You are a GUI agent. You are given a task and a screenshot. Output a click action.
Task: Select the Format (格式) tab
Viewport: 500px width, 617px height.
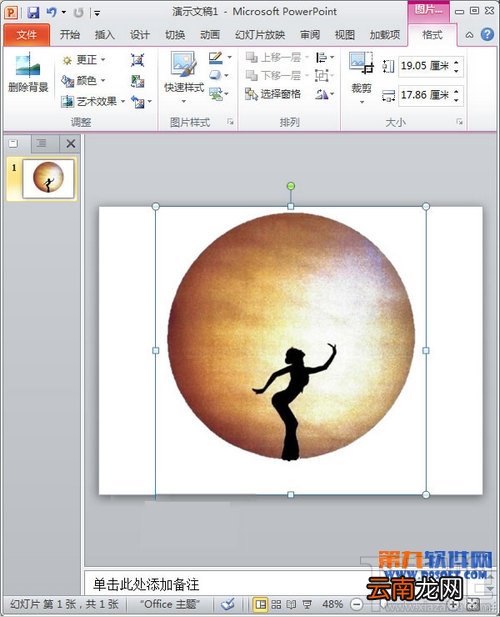coord(432,35)
